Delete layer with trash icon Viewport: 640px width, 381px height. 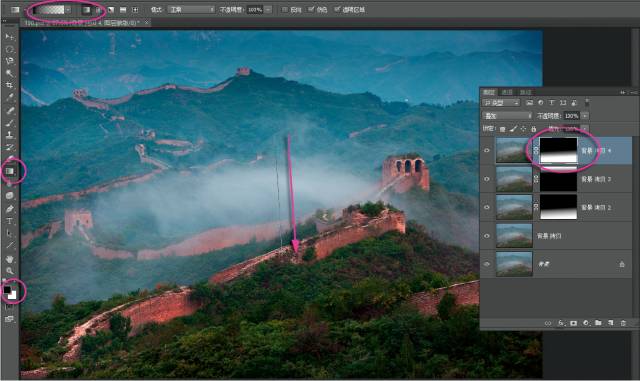point(623,323)
